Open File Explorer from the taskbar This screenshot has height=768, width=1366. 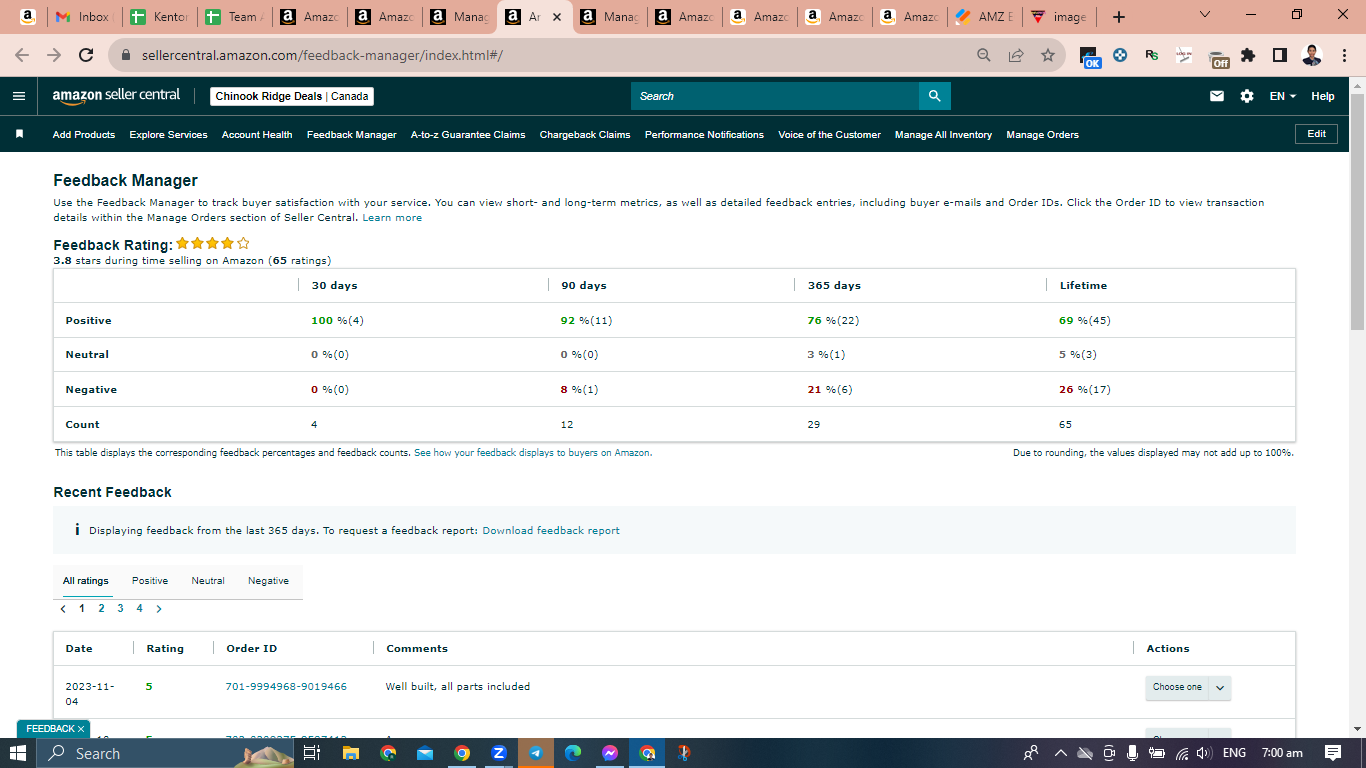point(350,753)
